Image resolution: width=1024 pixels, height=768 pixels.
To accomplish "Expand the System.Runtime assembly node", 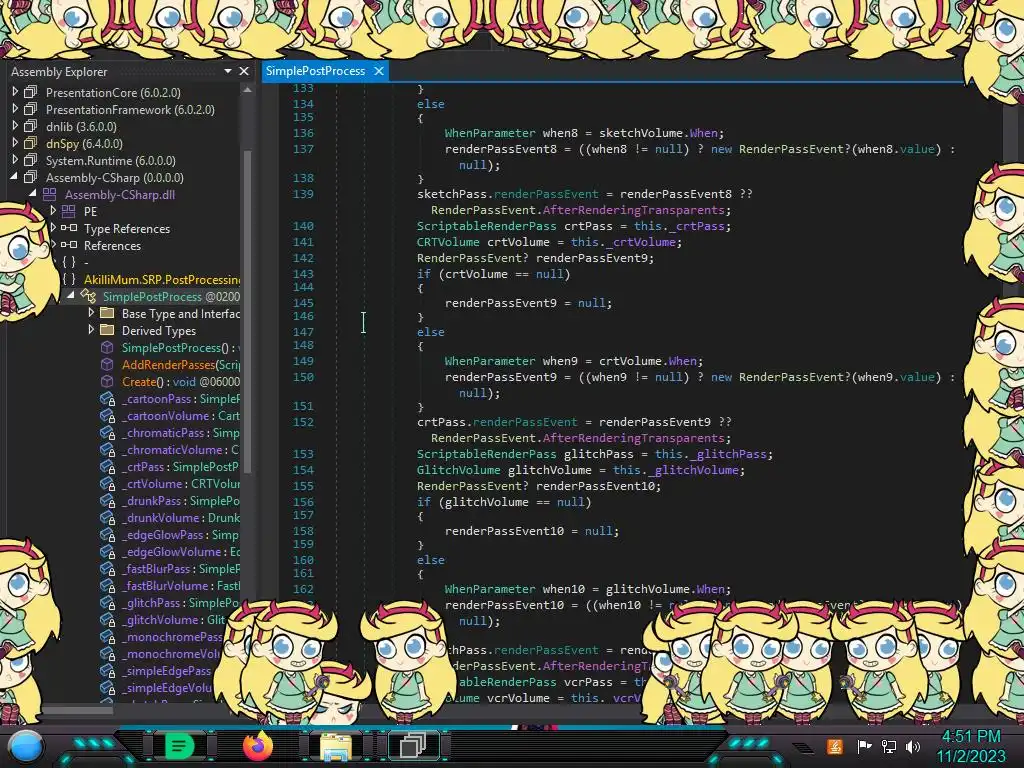I will coord(15,160).
